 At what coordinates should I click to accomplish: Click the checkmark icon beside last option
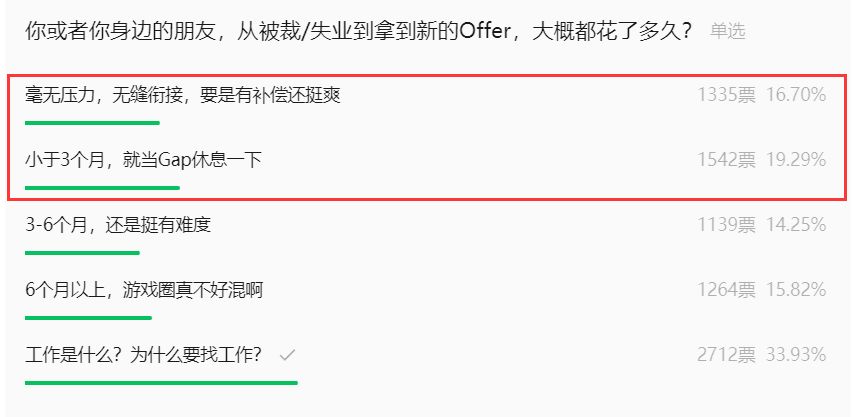287,356
